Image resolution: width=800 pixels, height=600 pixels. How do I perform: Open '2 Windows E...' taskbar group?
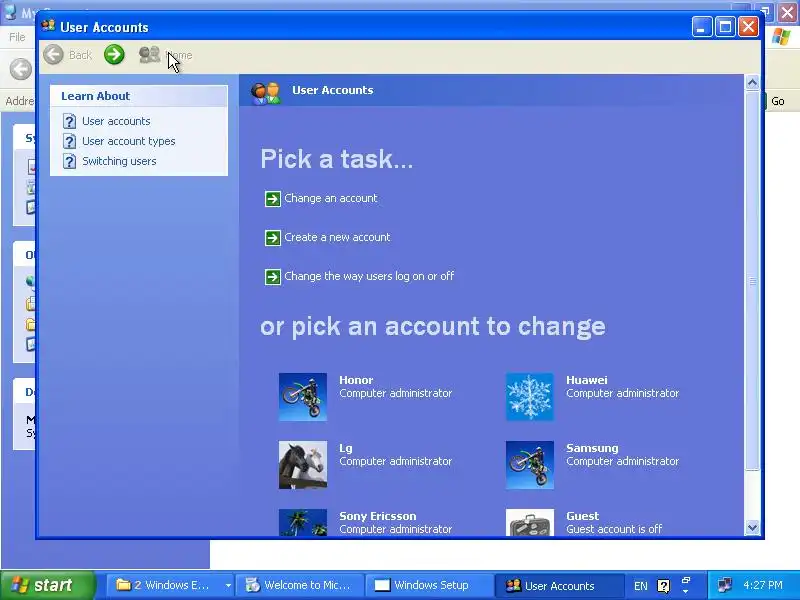[x=172, y=585]
